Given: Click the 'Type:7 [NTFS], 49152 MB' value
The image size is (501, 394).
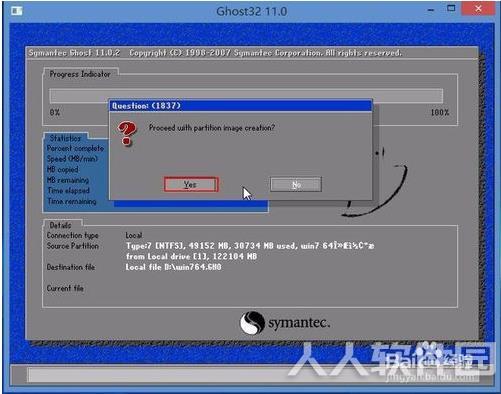Looking at the screenshot, I should pos(250,246).
